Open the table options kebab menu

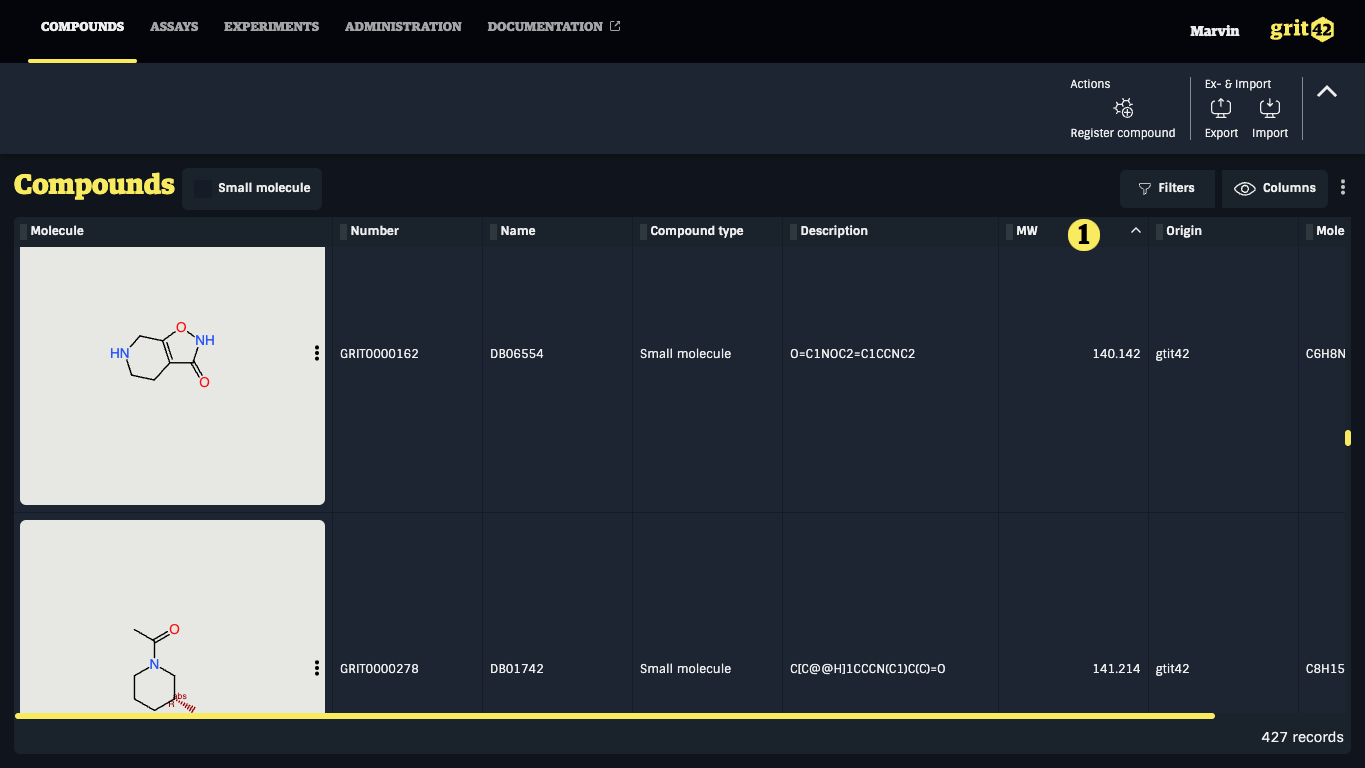(x=1343, y=187)
